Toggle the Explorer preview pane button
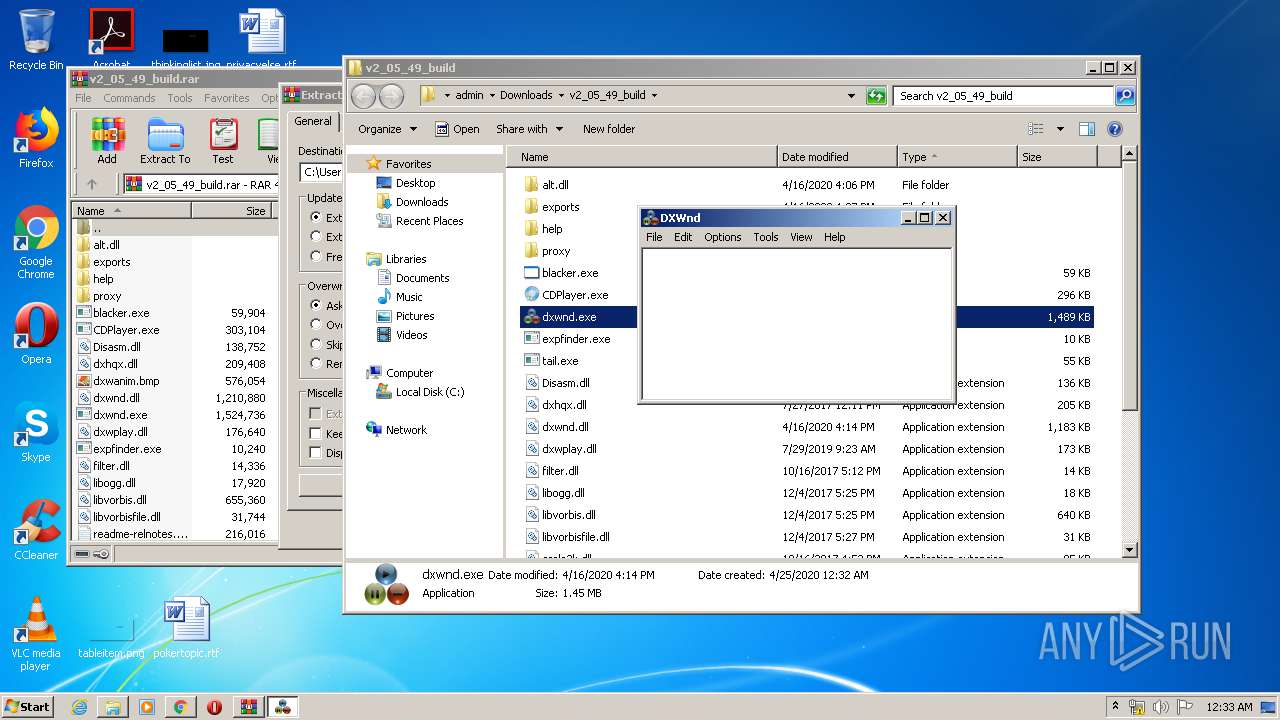This screenshot has width=1280, height=720. point(1087,129)
